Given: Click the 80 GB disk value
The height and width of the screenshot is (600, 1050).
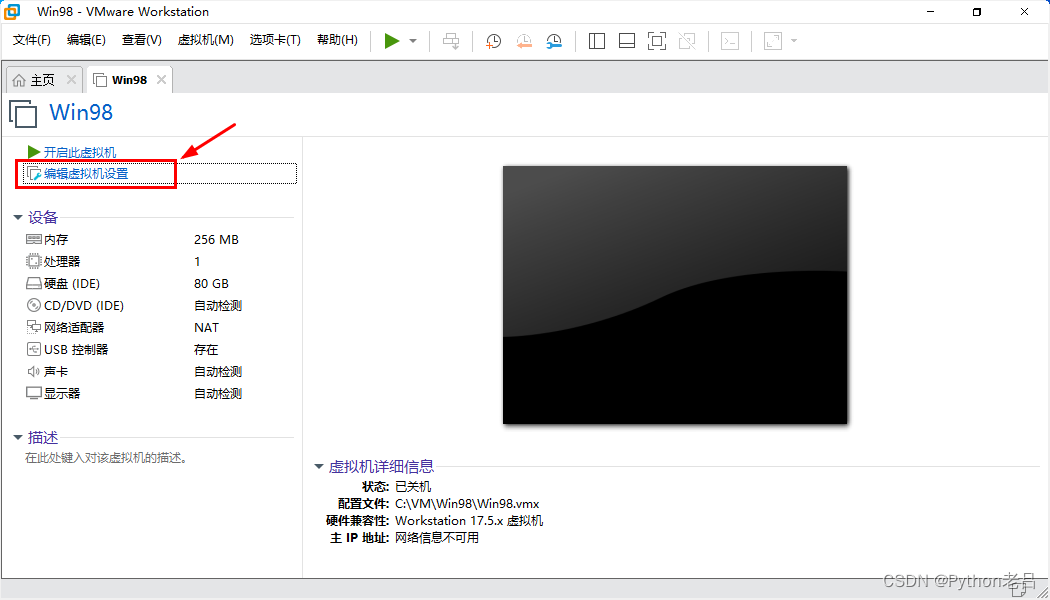Looking at the screenshot, I should tap(212, 283).
